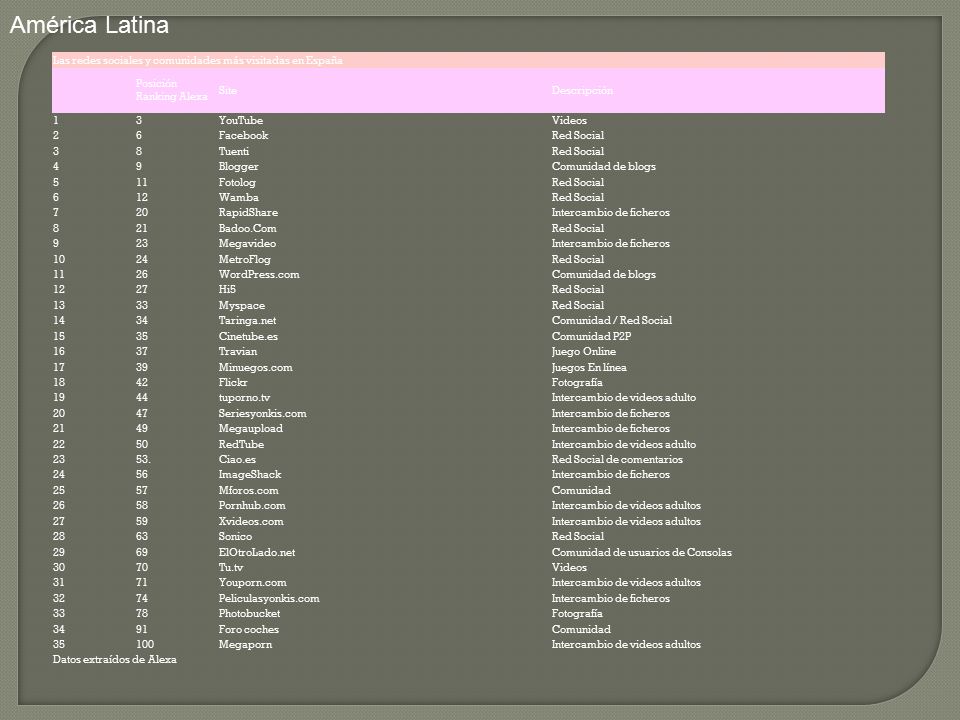The image size is (960, 720).
Task: Select the 'MetroFlog' site cell
Action: (244, 259)
